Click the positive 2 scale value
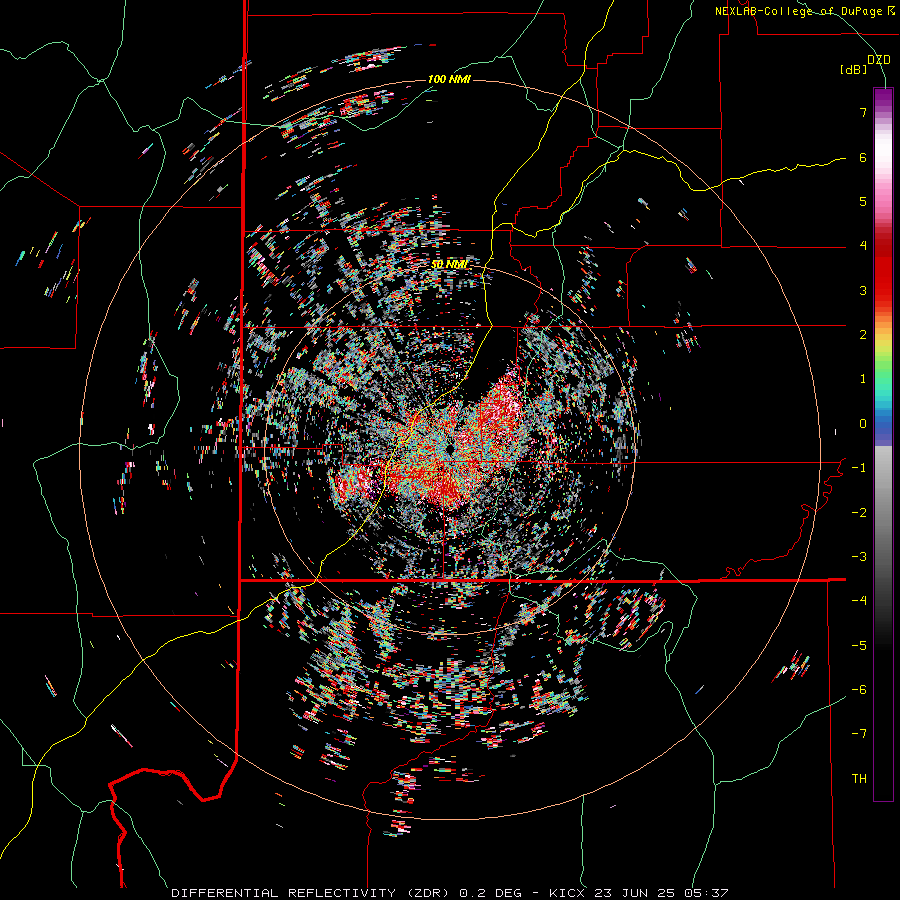The image size is (900, 900). (863, 335)
